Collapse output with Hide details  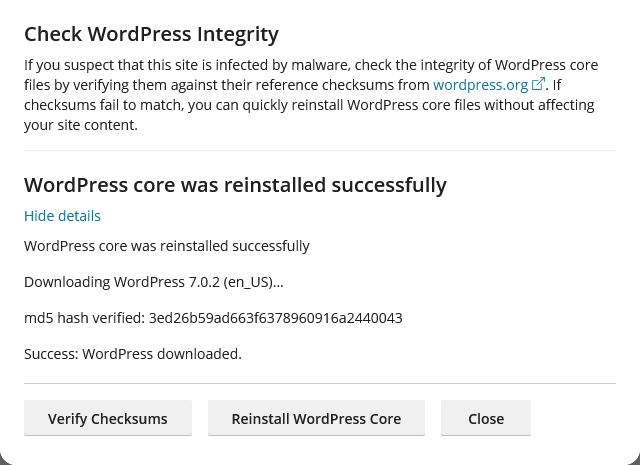(62, 216)
